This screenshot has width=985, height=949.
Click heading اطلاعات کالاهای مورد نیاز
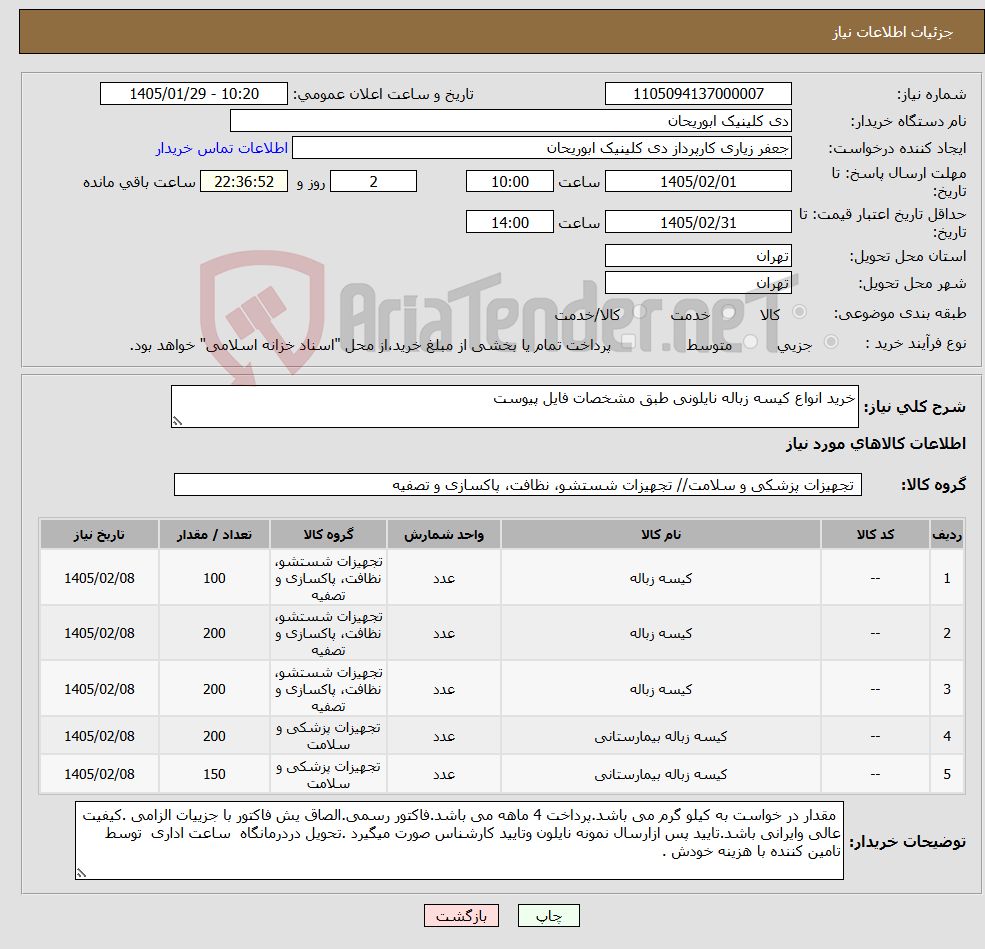tap(876, 444)
